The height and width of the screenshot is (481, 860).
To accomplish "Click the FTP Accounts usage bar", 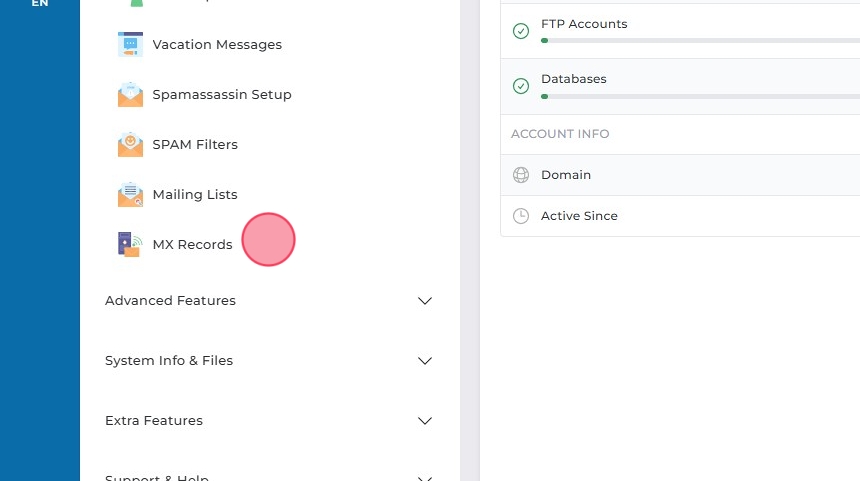I will 700,41.
